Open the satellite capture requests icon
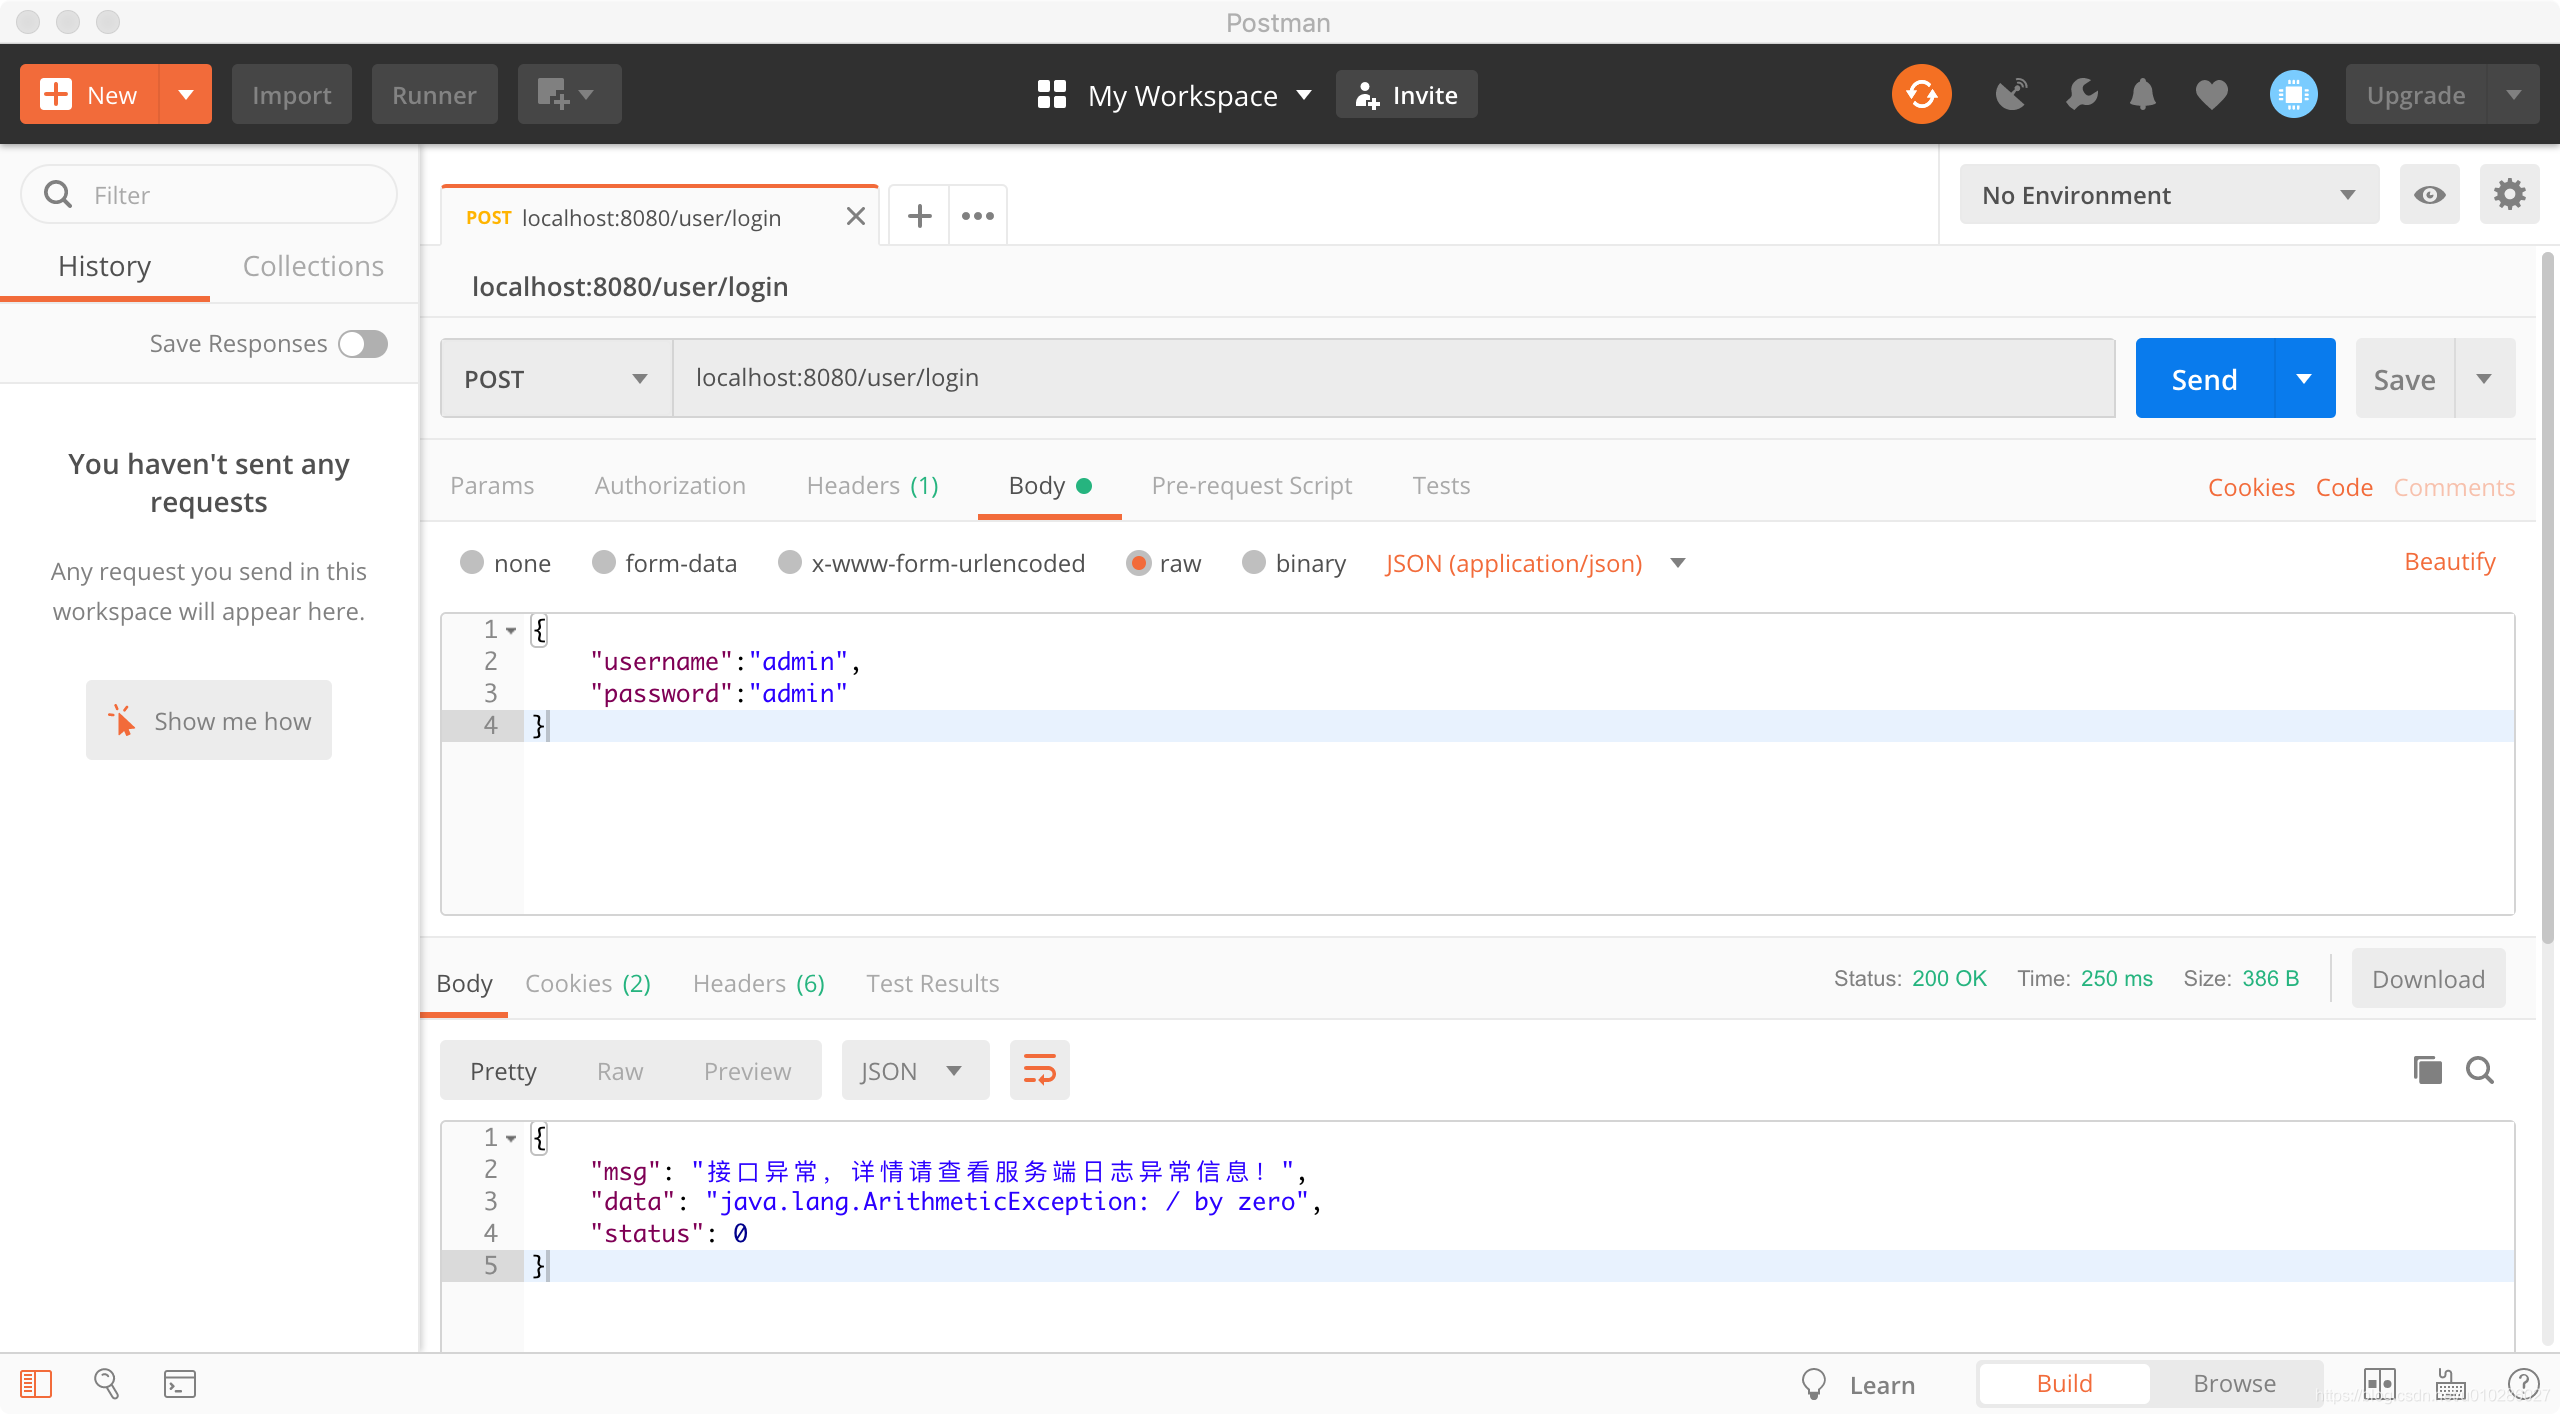Viewport: 2560px width, 1414px height. point(2011,94)
